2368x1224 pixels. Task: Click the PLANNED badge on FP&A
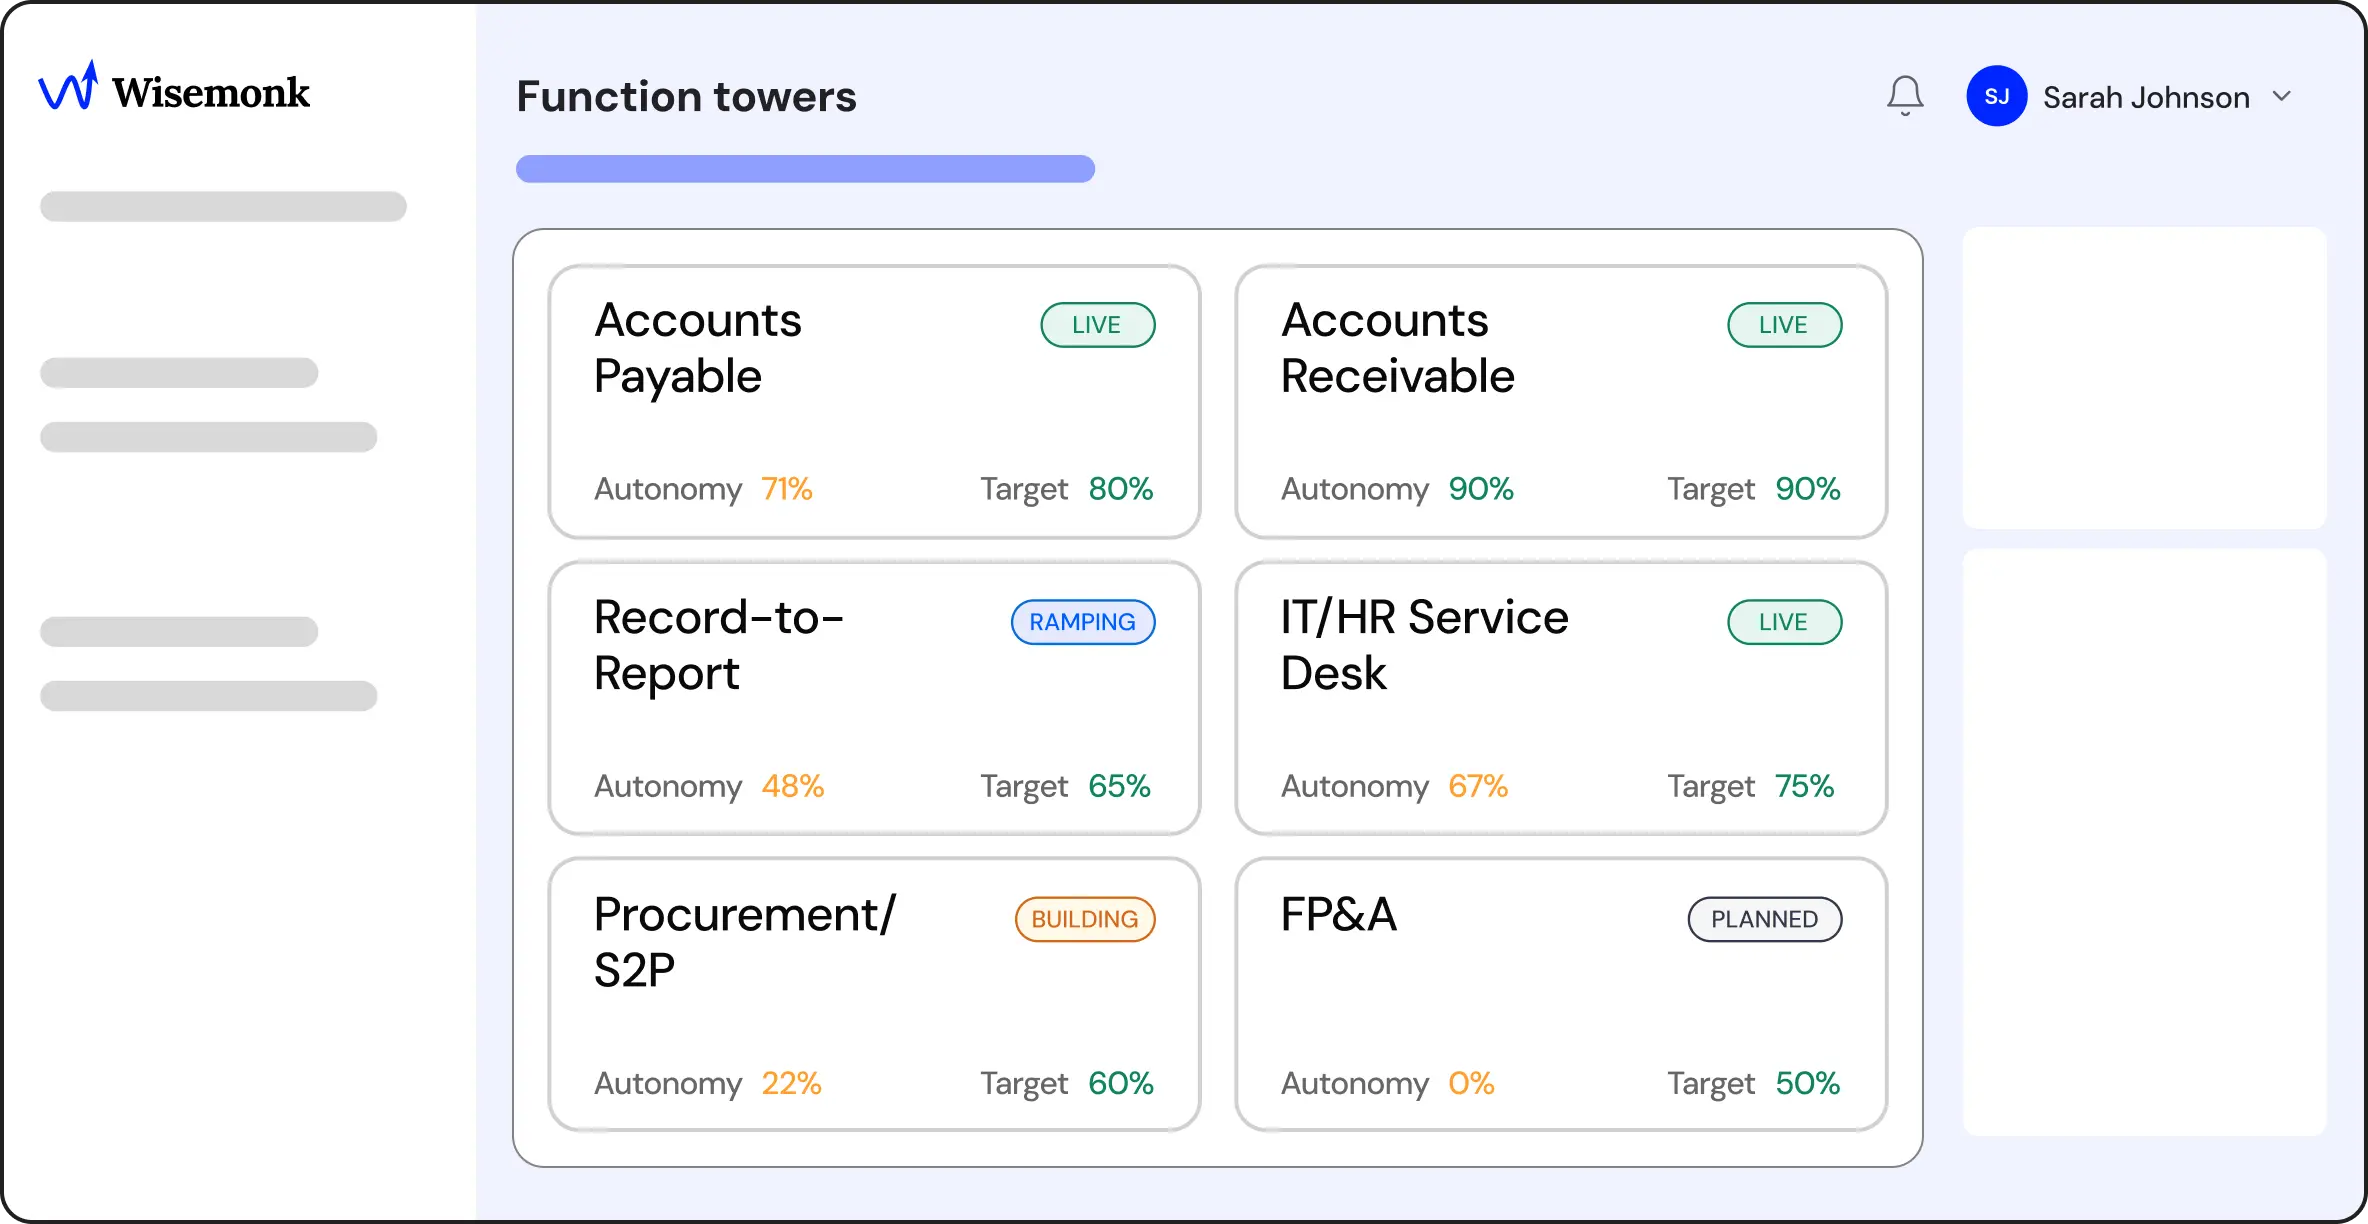(x=1765, y=919)
